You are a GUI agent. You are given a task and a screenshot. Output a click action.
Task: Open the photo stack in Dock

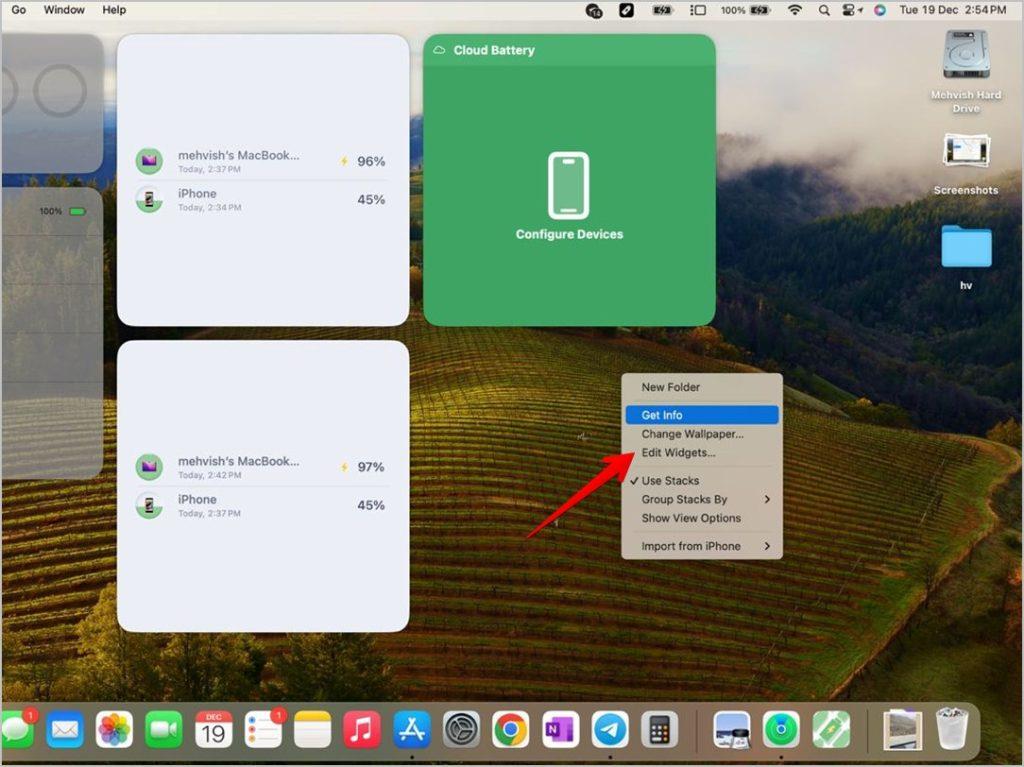[x=903, y=729]
